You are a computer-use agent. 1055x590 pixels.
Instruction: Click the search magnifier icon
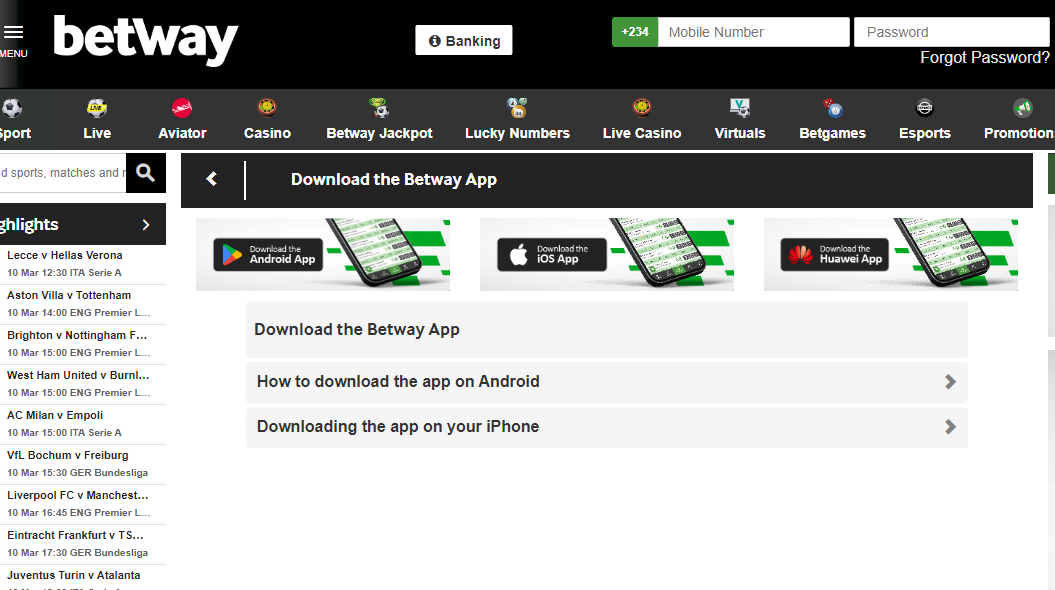[146, 173]
